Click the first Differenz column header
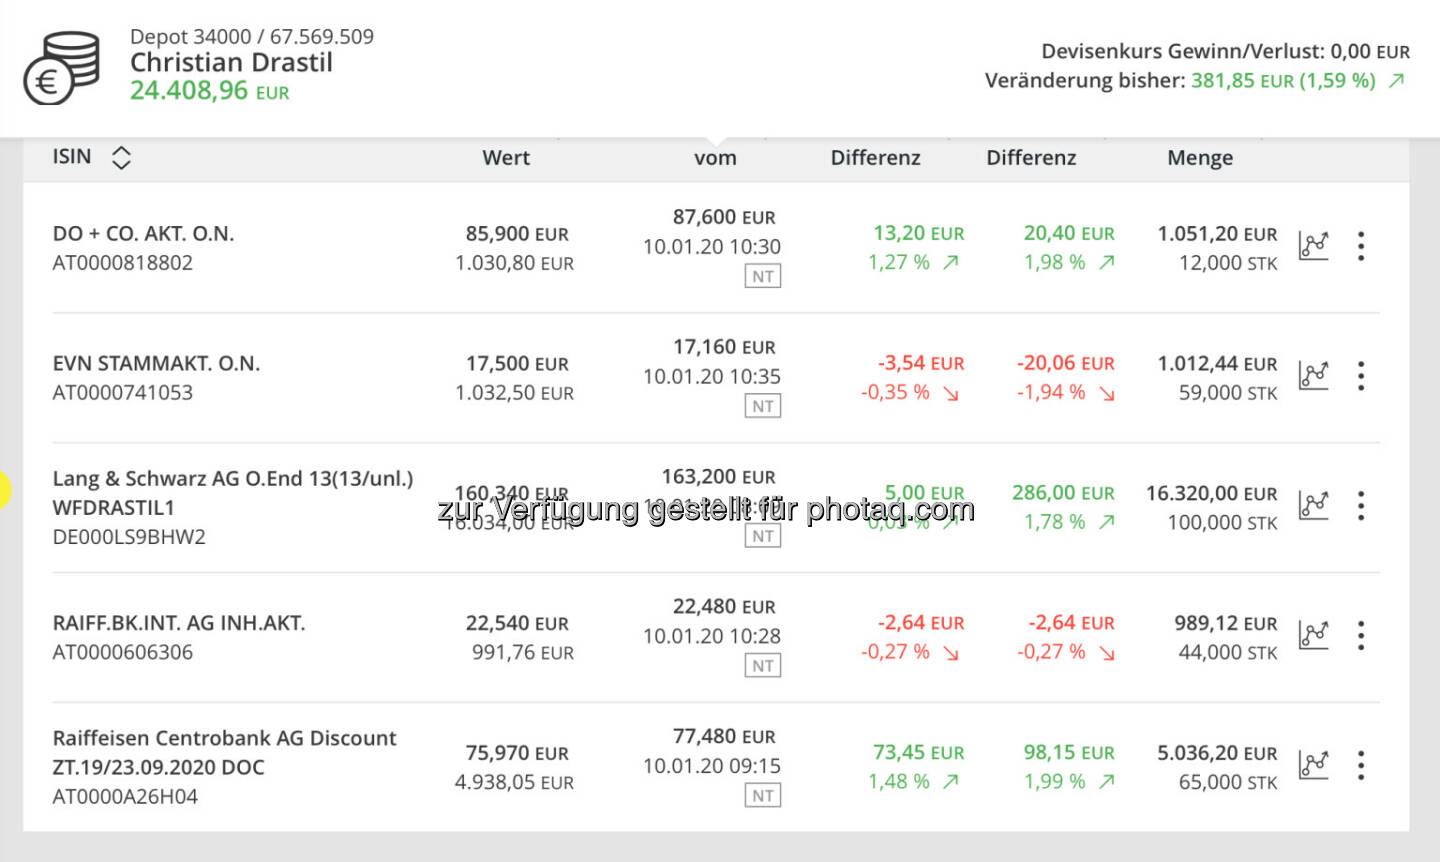 point(875,158)
